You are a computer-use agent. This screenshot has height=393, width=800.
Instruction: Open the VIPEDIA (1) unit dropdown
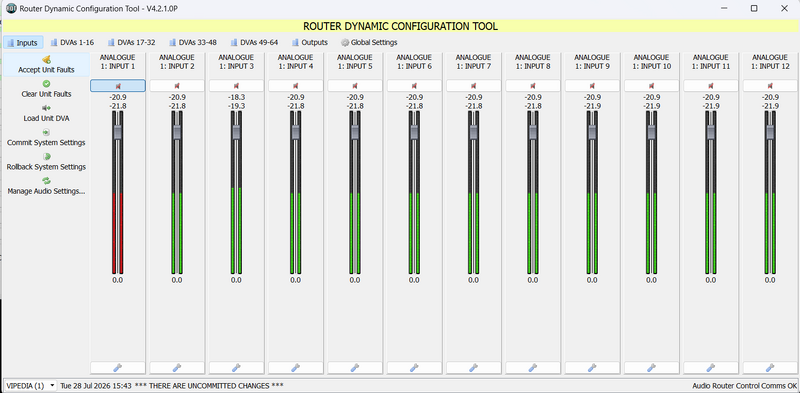pos(30,385)
